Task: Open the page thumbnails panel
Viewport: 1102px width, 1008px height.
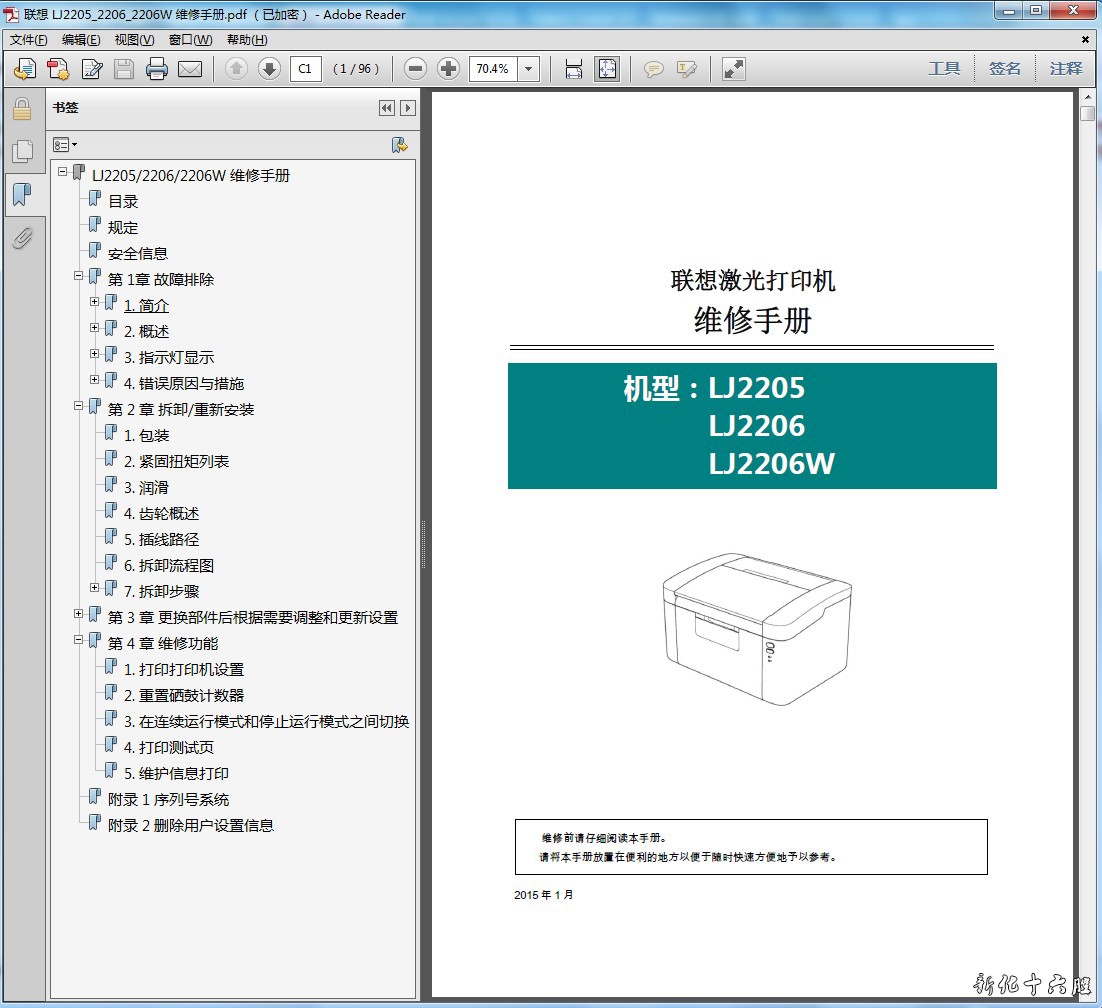Action: click(22, 152)
